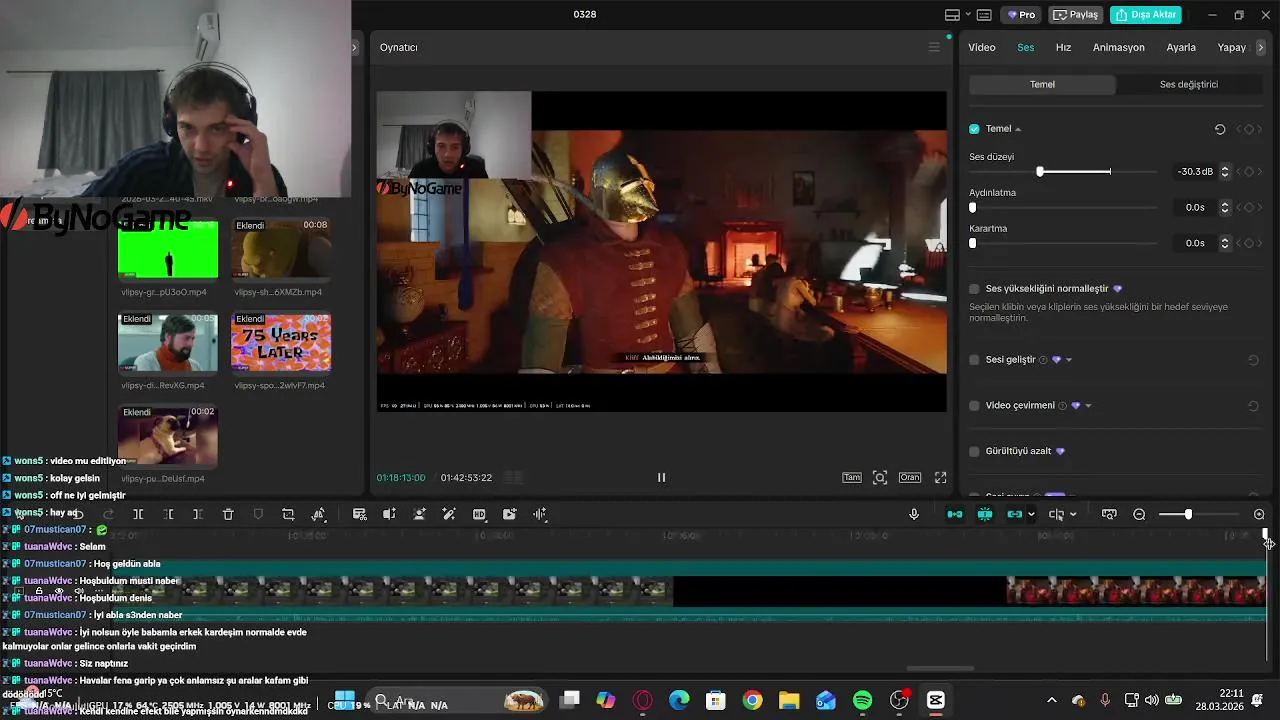1280x720 pixels.
Task: Open File Explorer from the taskbar
Action: (789, 700)
